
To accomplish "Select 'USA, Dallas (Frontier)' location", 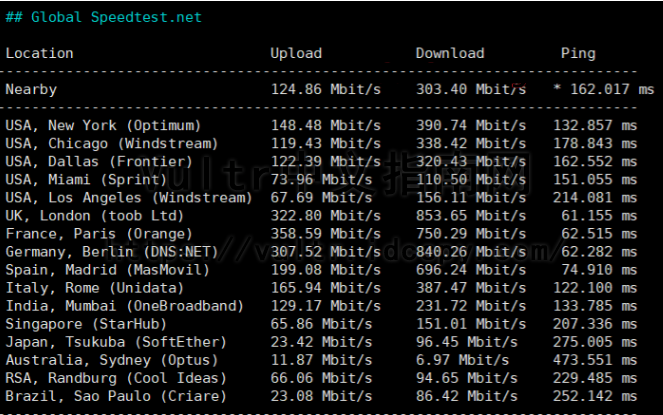I will (x=99, y=162).
